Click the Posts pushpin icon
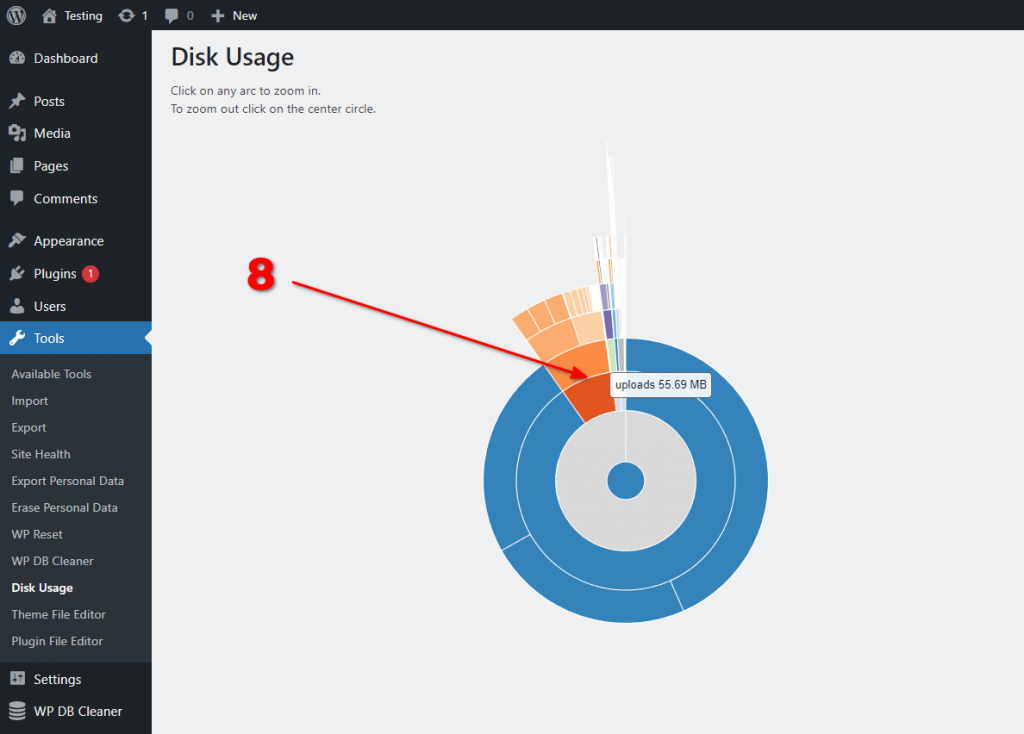Screen dimensions: 1024x734 [18, 101]
